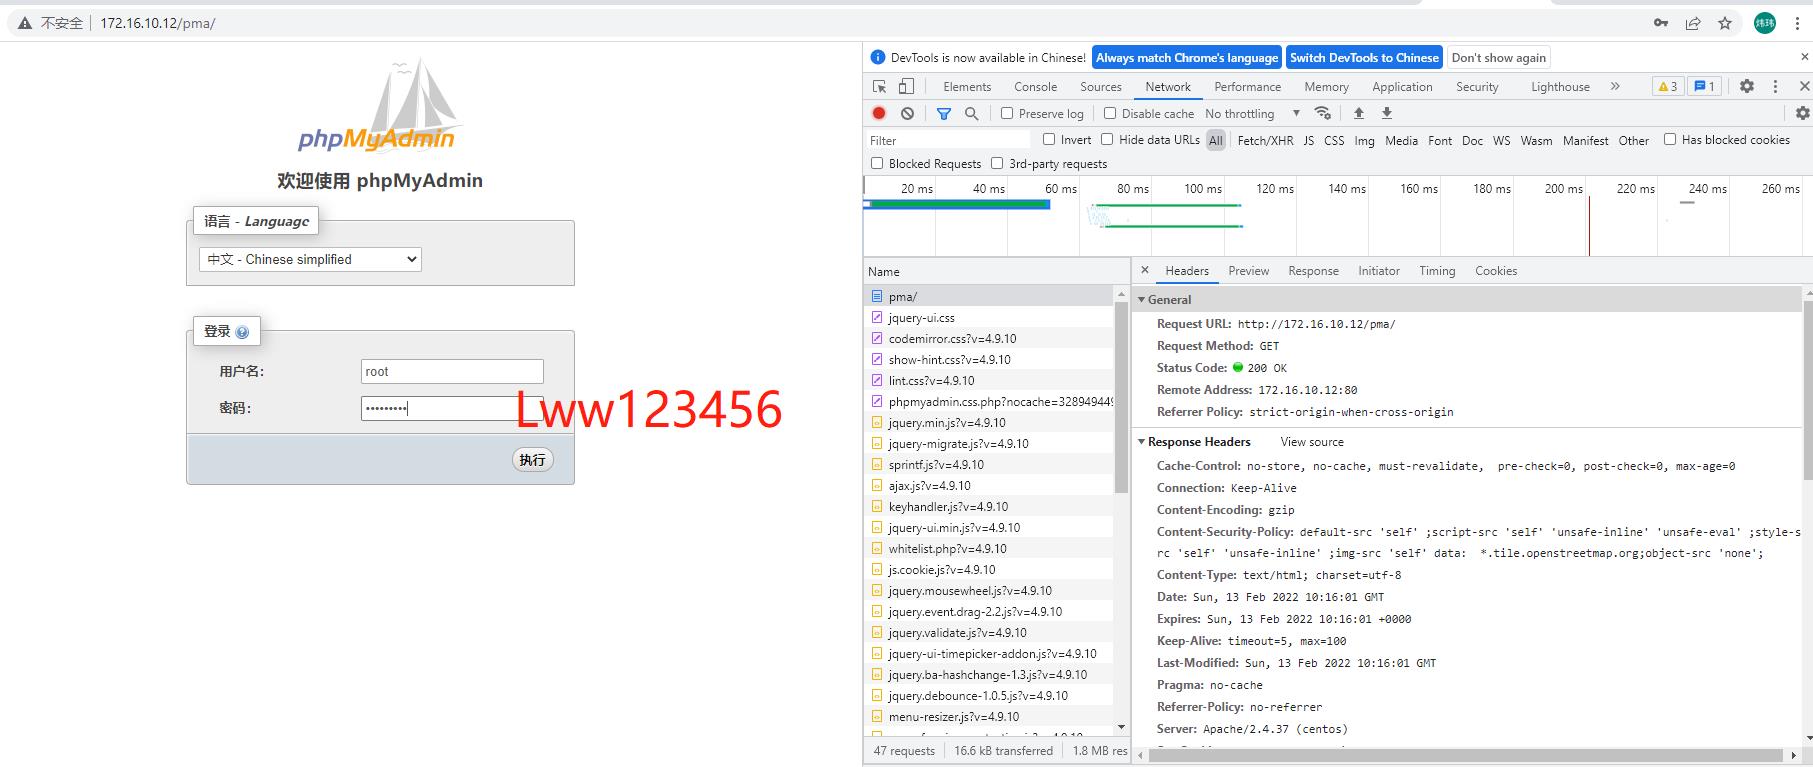The image size is (1813, 767).
Task: Open phpMyAdmin login help icon
Action: 242,332
